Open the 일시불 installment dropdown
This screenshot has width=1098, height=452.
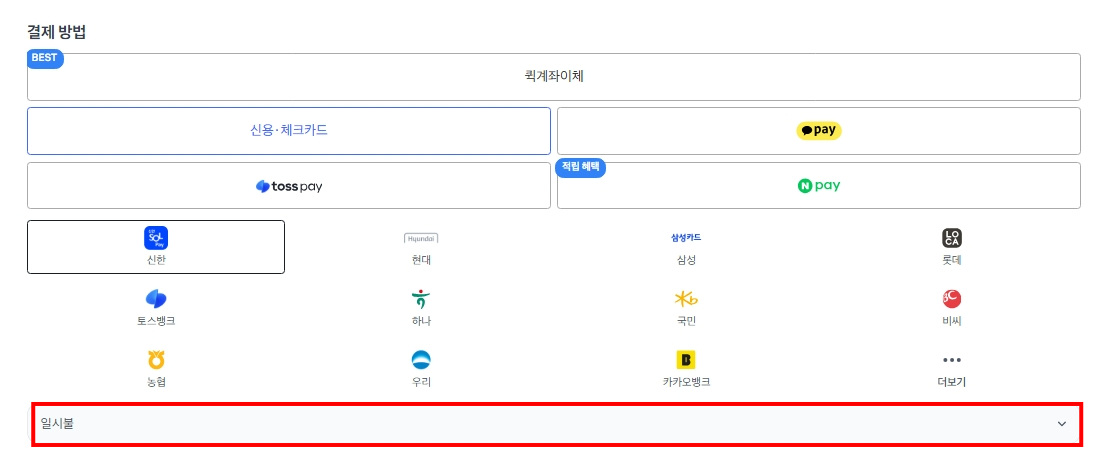click(557, 424)
